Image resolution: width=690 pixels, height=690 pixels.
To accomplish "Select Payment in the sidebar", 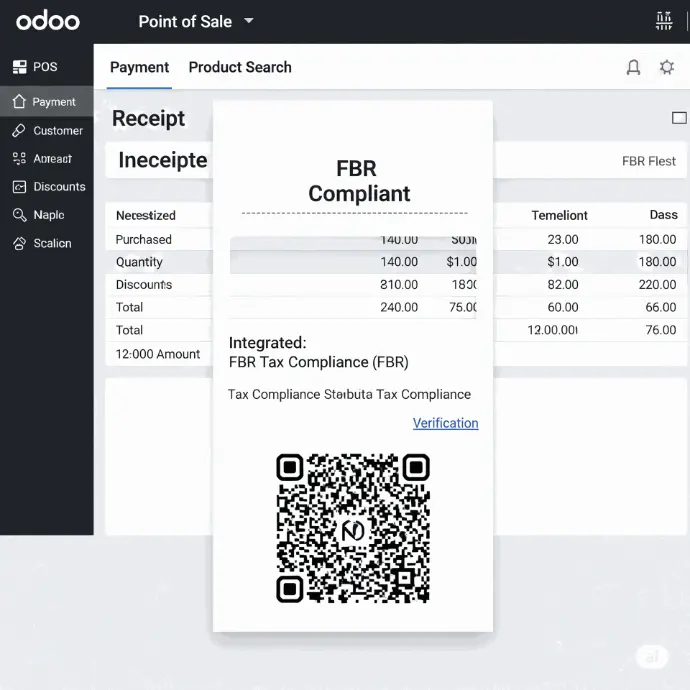I will (x=47, y=102).
